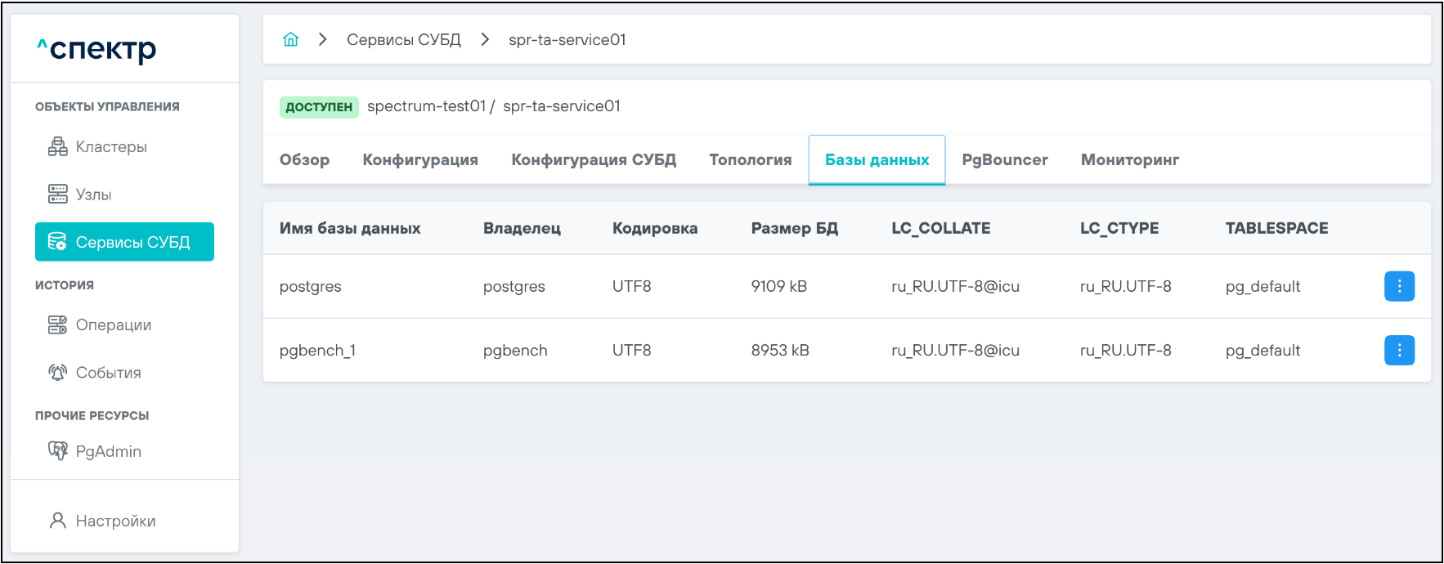Switch to the Обзор tab

(304, 160)
